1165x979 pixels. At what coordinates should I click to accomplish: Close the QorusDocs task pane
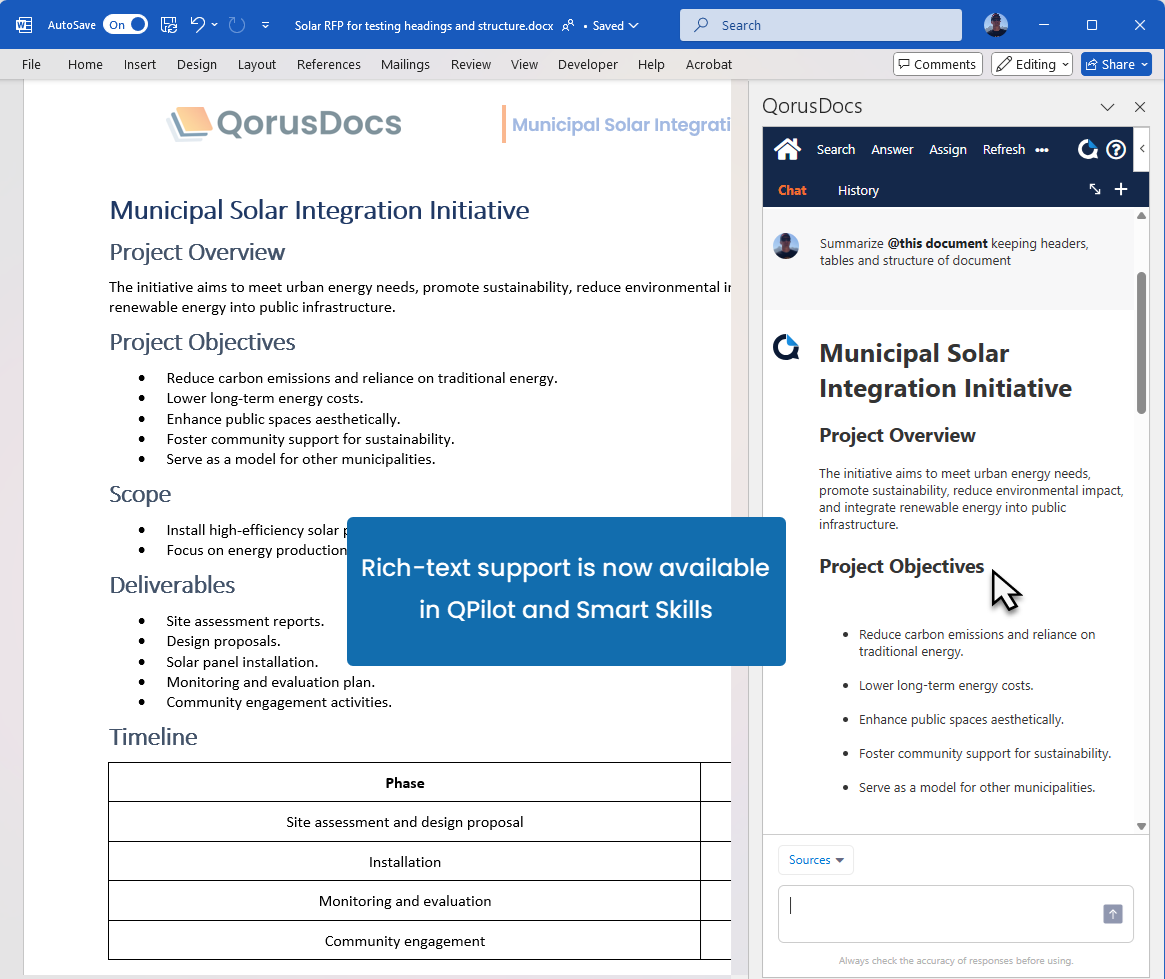coord(1140,107)
